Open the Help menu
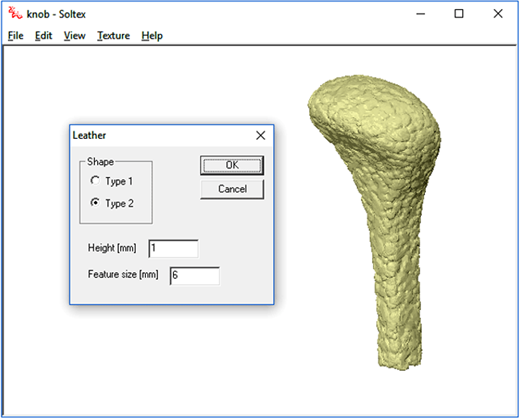 152,36
